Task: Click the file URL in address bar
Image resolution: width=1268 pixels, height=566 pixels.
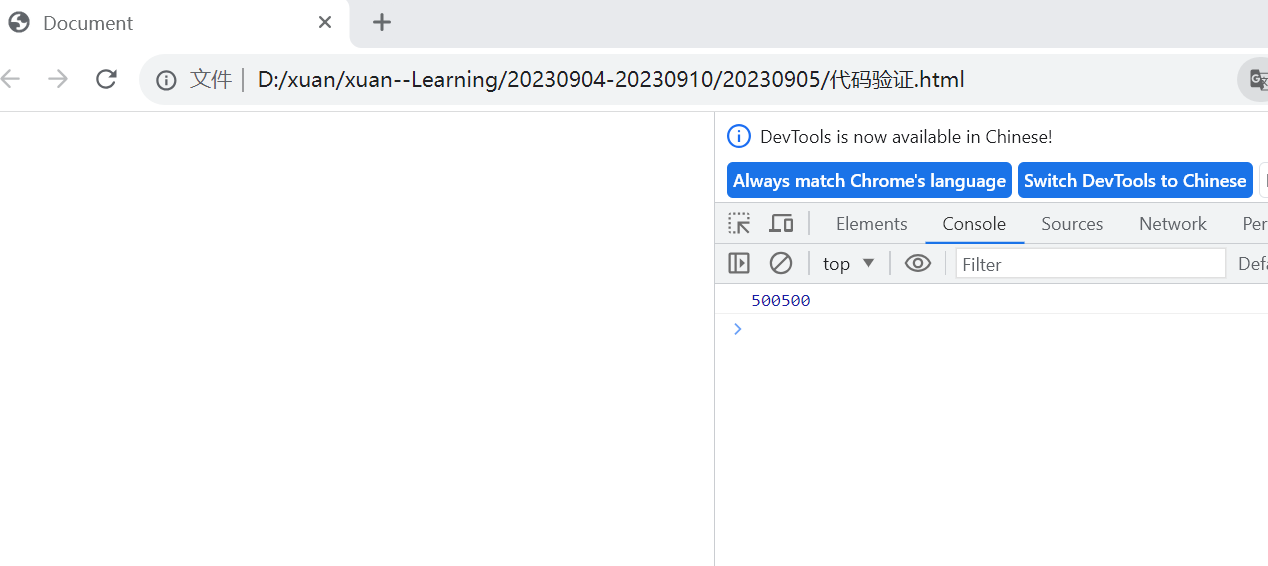Action: pos(610,80)
